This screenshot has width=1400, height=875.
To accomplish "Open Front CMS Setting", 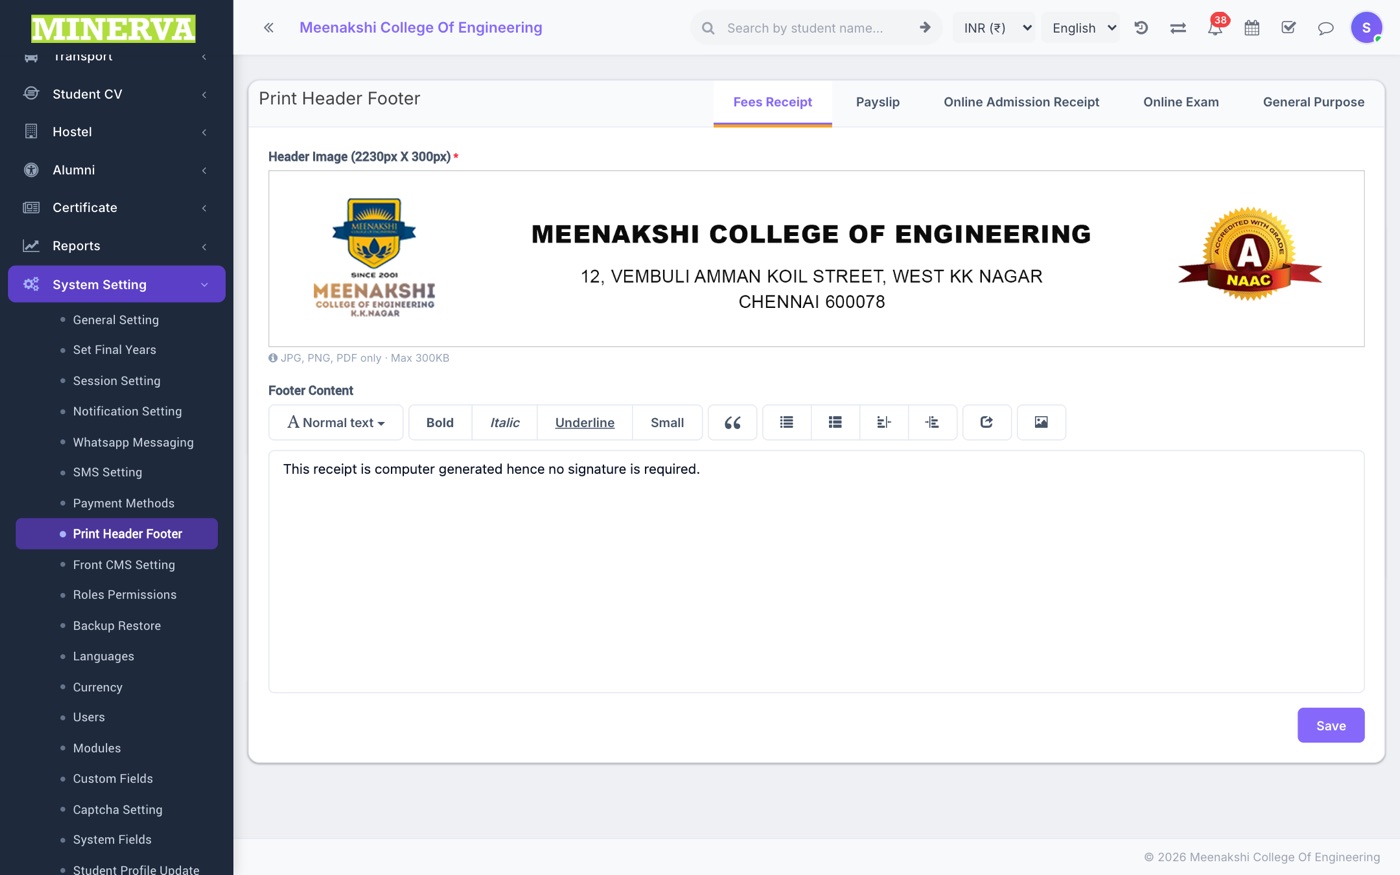I will [x=123, y=565].
